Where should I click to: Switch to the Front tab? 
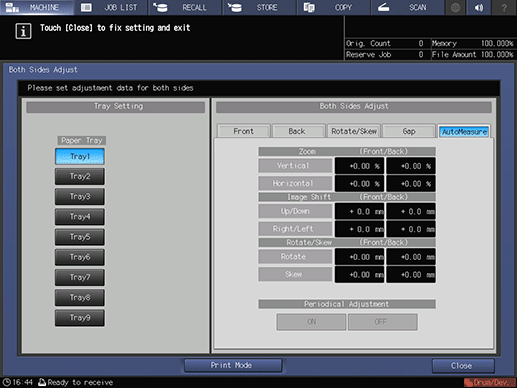[x=243, y=131]
